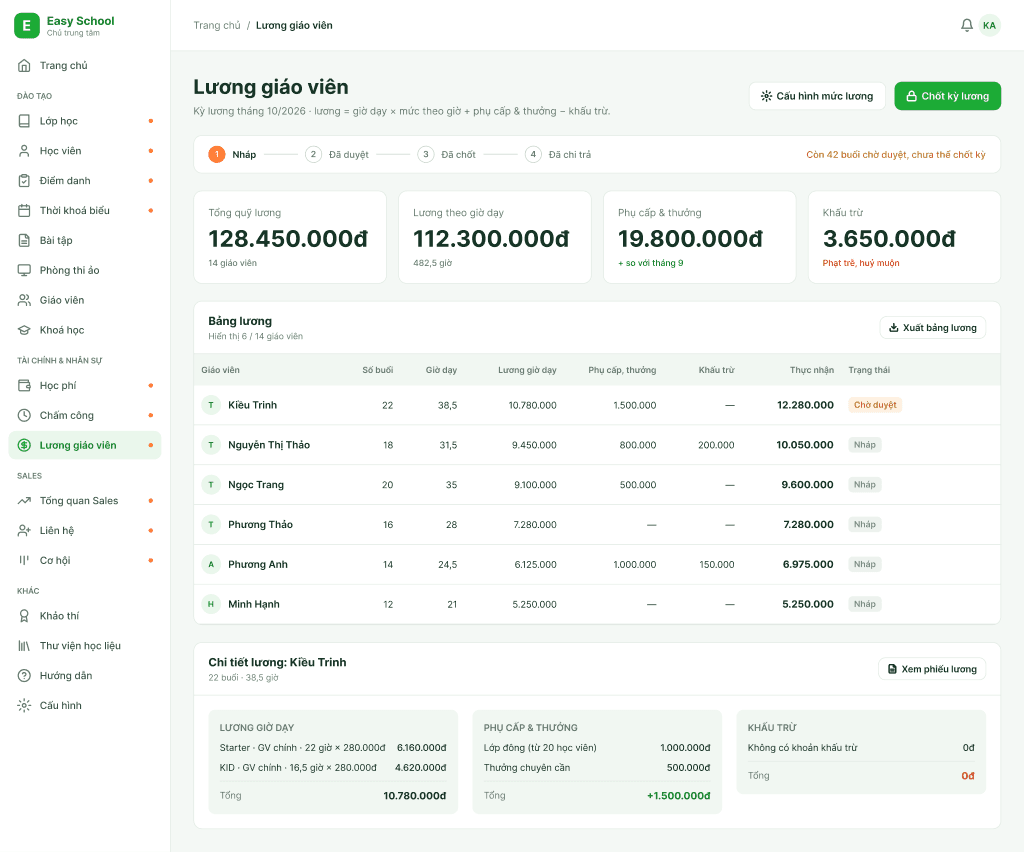Select the Nháp step in progress tracker
The image size is (1024, 852).
(x=232, y=155)
